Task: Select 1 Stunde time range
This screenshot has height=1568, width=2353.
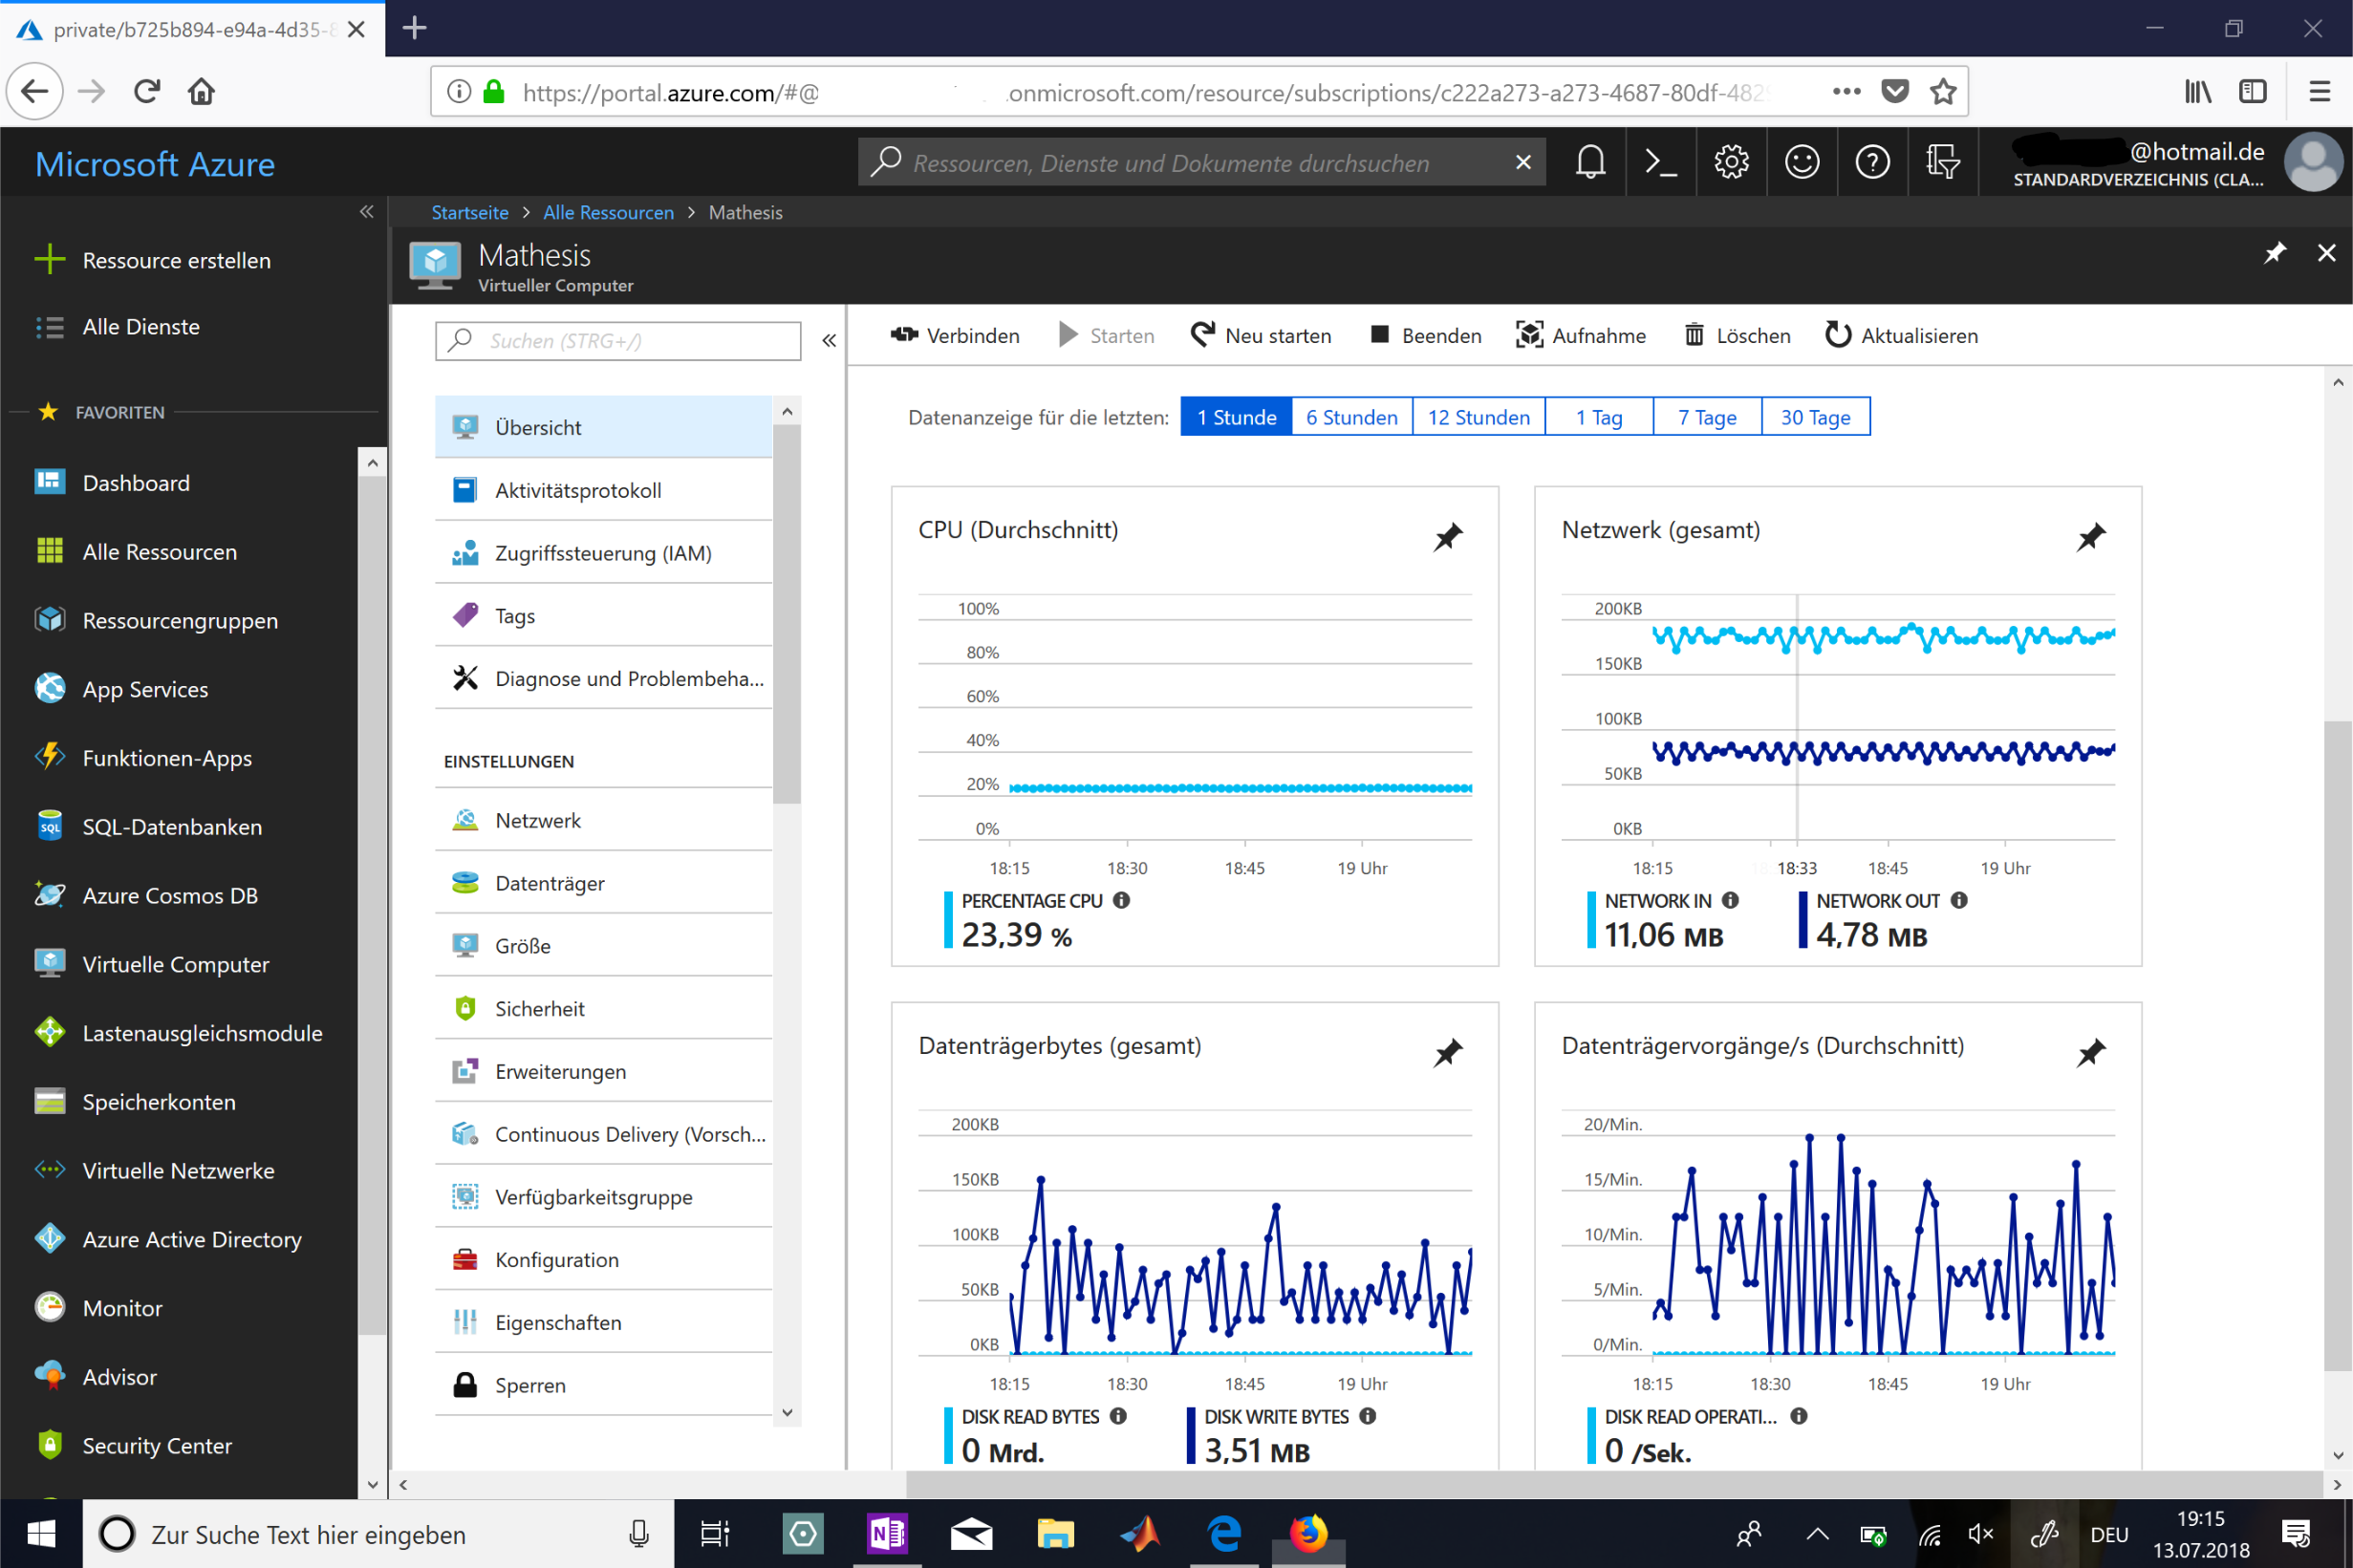Action: click(1236, 417)
